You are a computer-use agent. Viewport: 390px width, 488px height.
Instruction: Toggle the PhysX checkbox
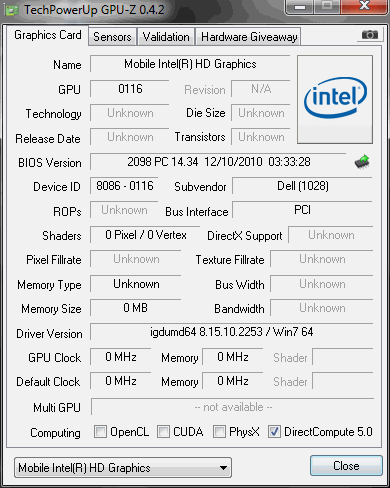pos(219,432)
